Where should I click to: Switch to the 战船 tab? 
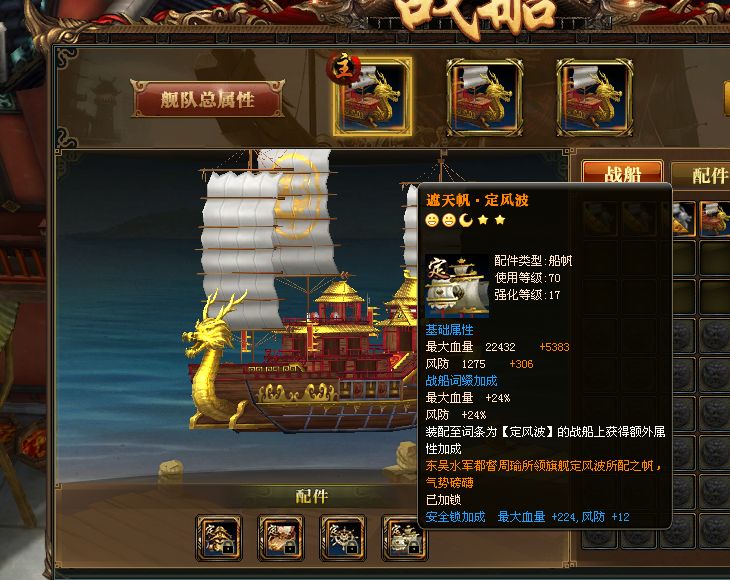[x=623, y=173]
